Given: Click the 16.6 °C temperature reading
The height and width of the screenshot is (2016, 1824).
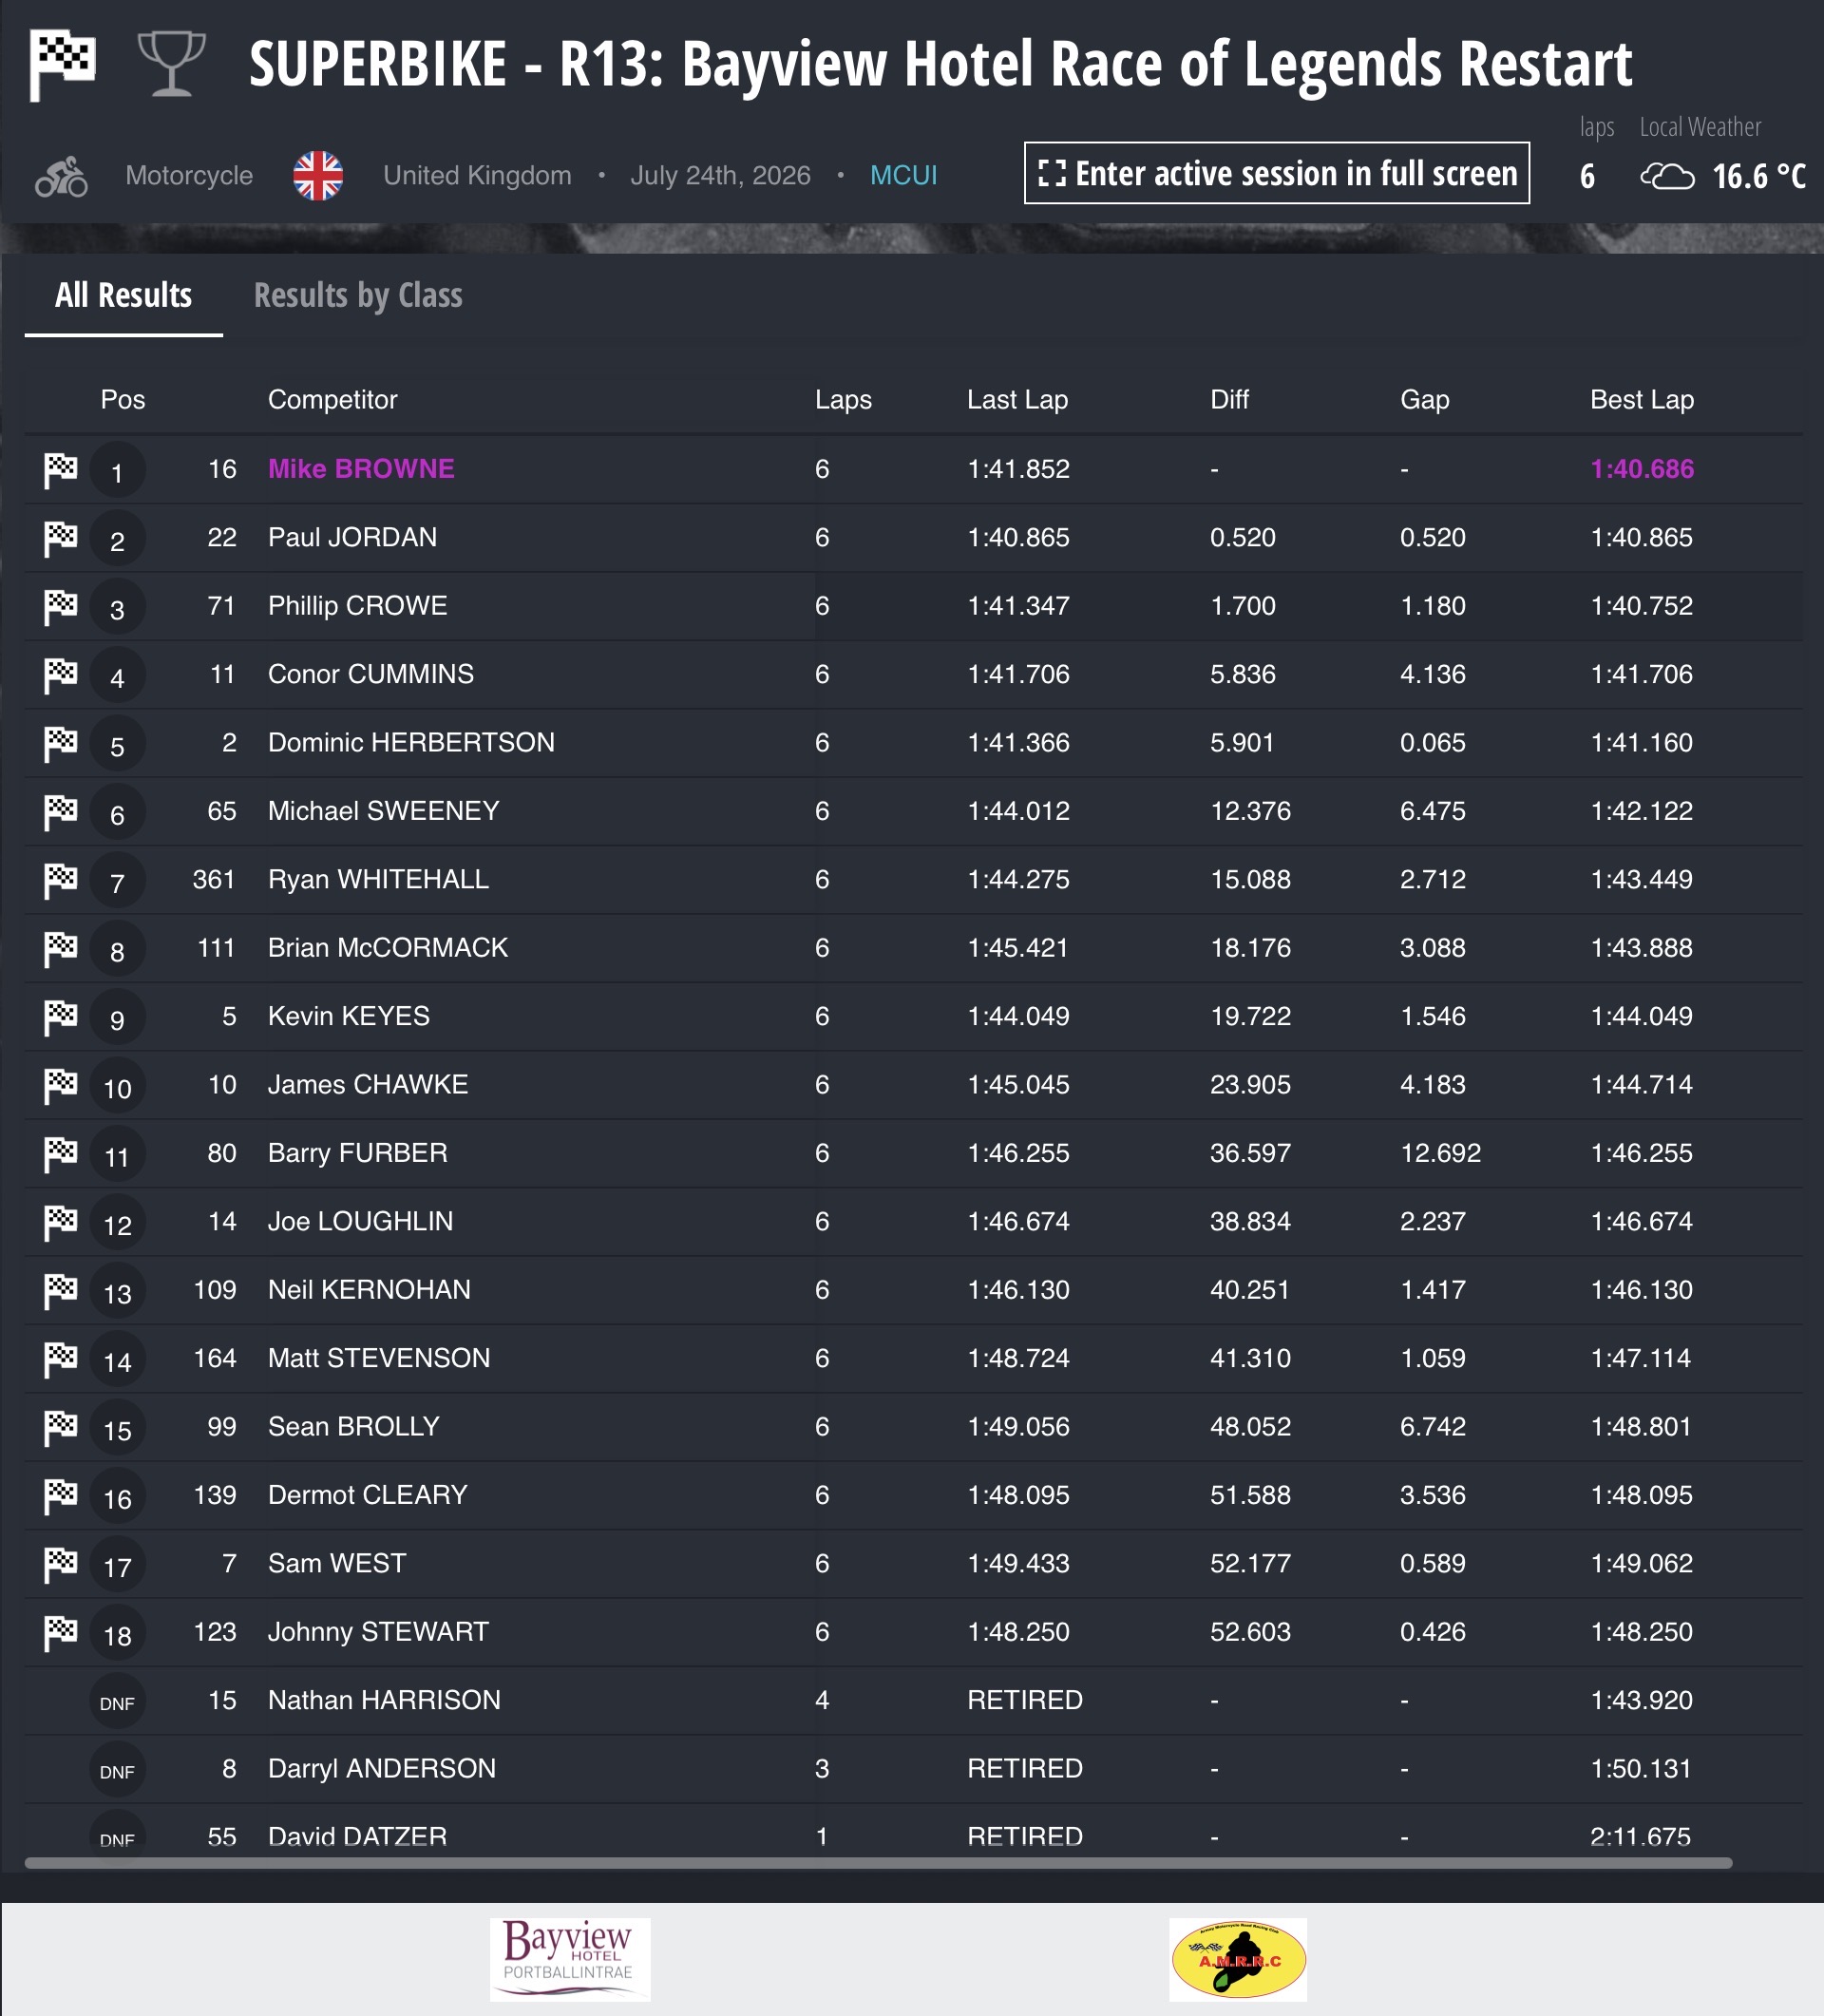Looking at the screenshot, I should (x=1758, y=177).
